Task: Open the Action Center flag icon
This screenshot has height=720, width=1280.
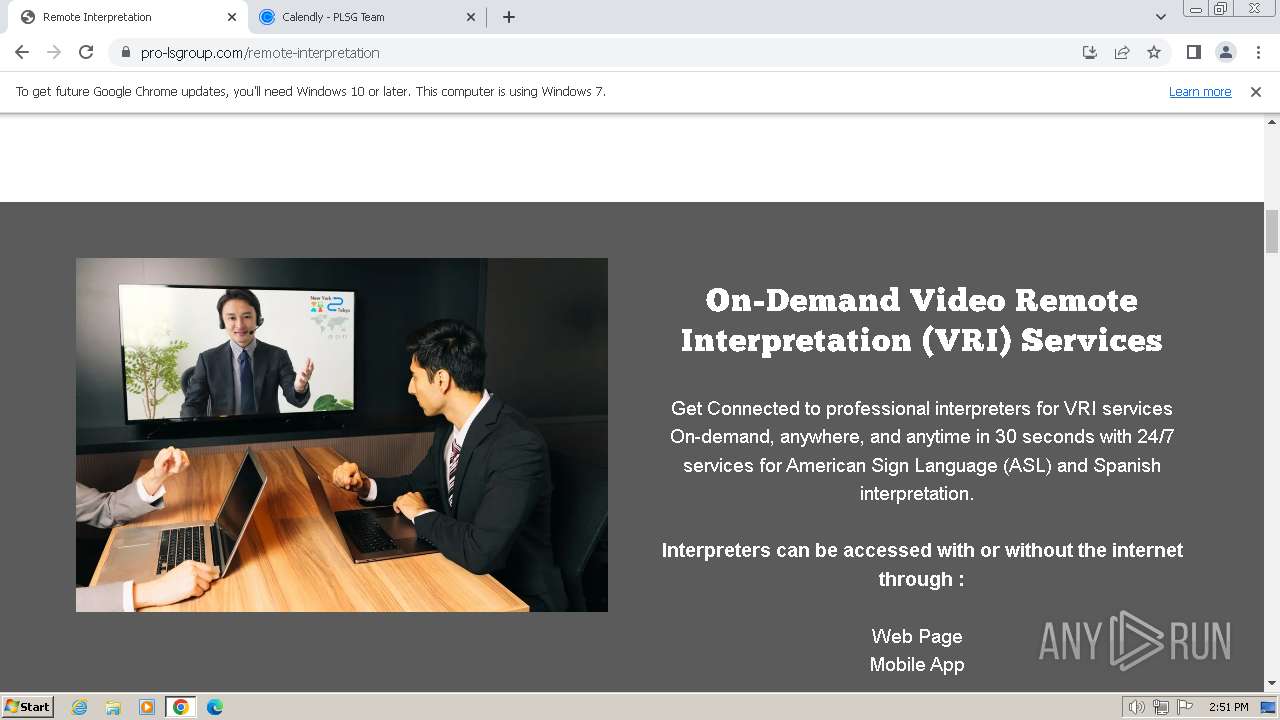Action: (x=1185, y=707)
